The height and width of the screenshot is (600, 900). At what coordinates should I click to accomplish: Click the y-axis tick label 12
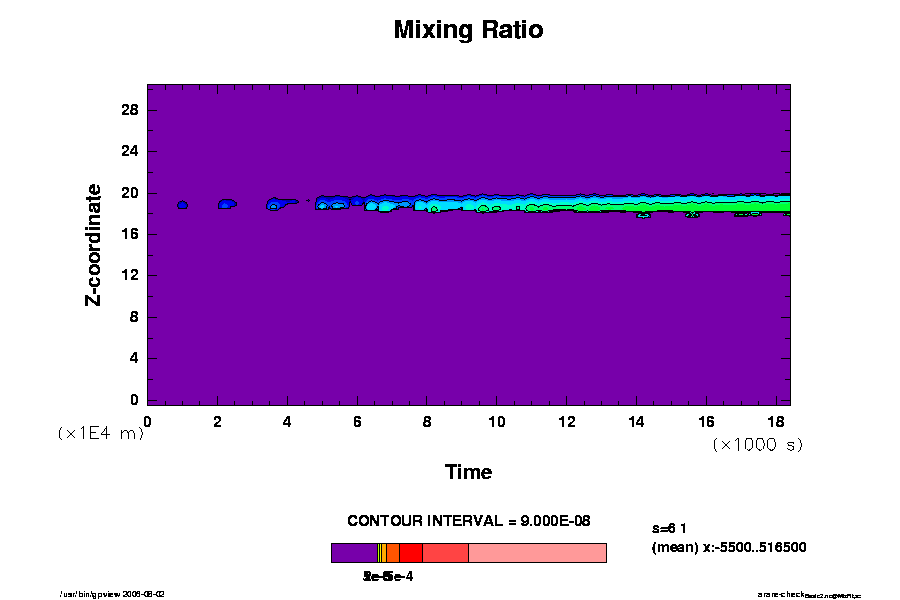coord(129,275)
